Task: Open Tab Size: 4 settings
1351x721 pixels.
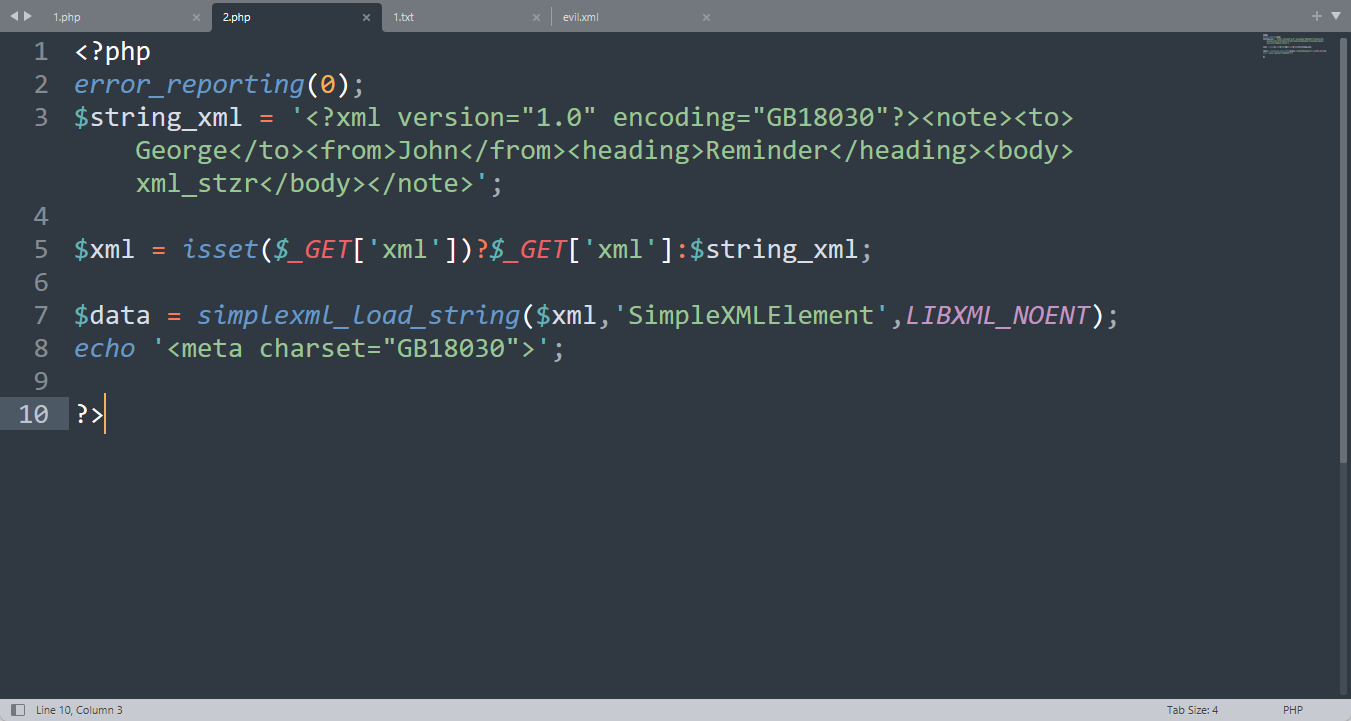Action: [x=1192, y=710]
